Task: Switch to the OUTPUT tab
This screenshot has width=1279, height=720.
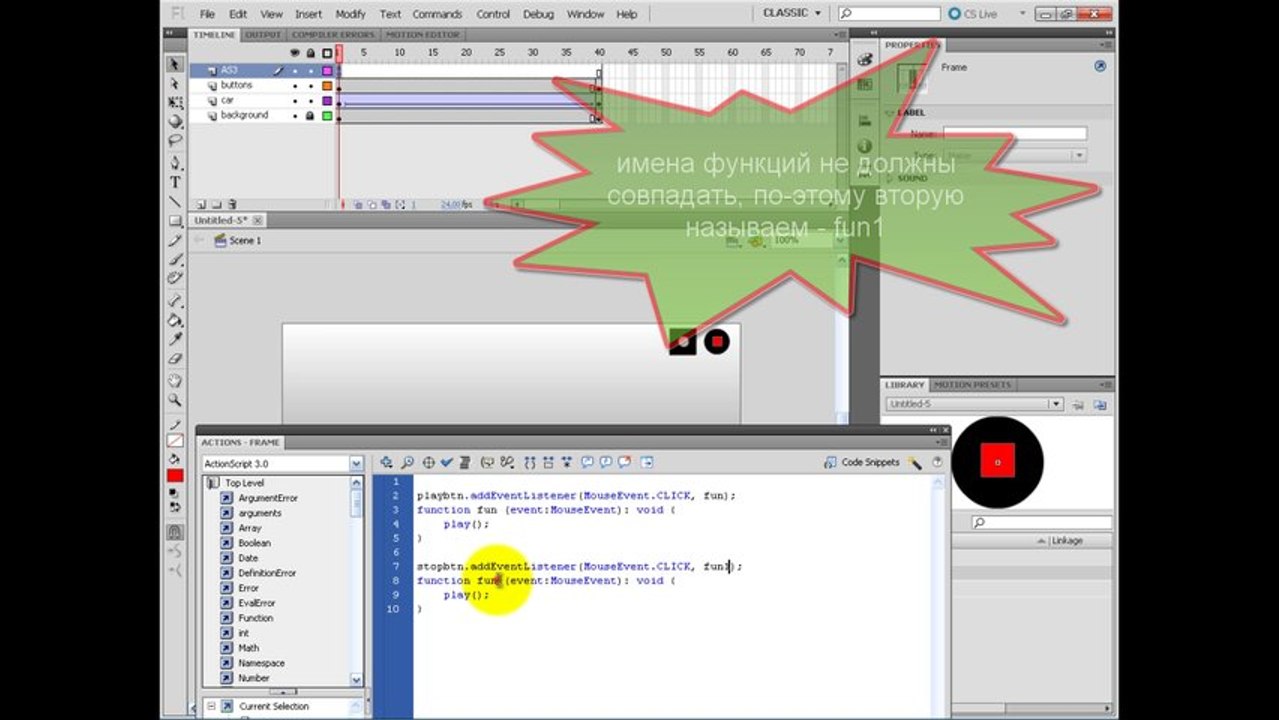Action: point(263,34)
